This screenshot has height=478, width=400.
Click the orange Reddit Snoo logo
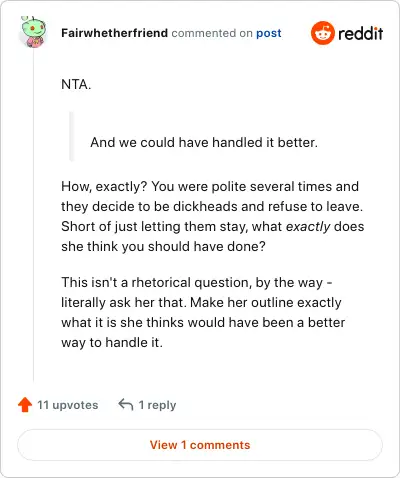point(322,33)
